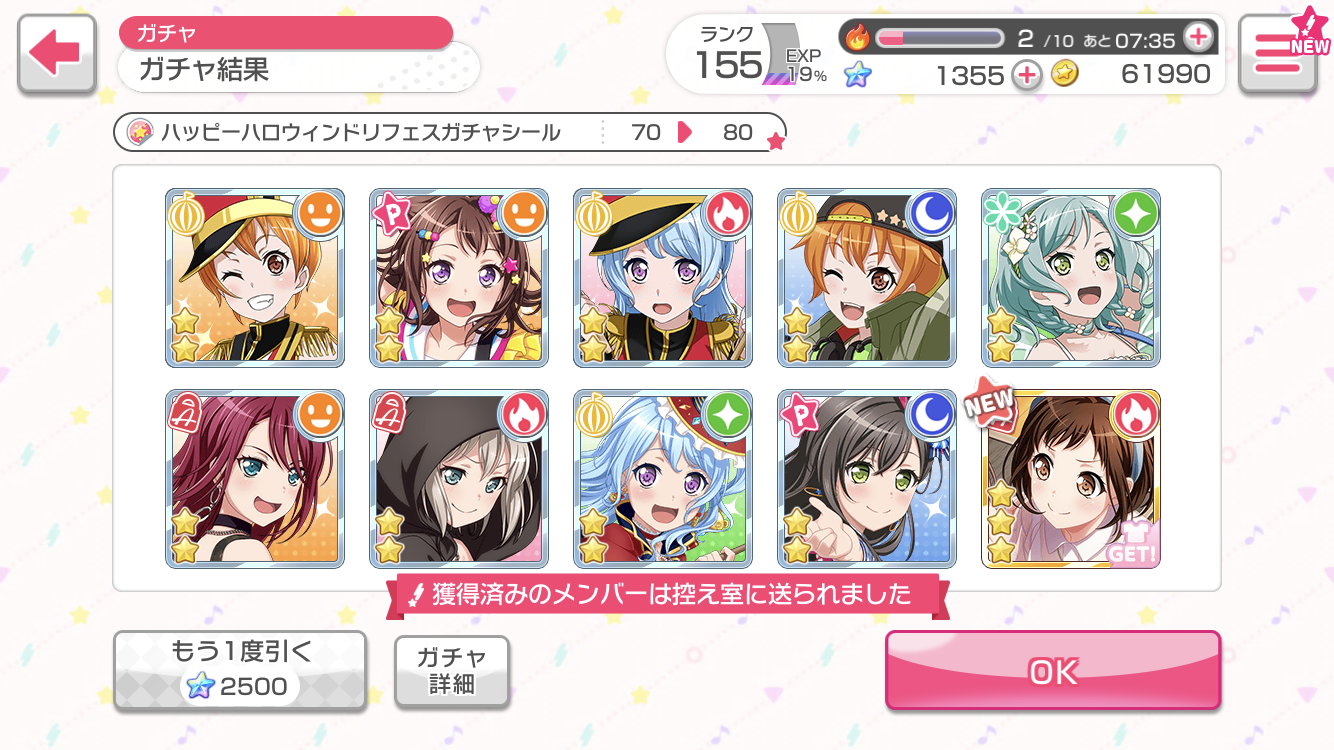The width and height of the screenshot is (1334, 750).
Task: Select the winking orange-haired girl in yellow hat card
Action: [x=255, y=278]
